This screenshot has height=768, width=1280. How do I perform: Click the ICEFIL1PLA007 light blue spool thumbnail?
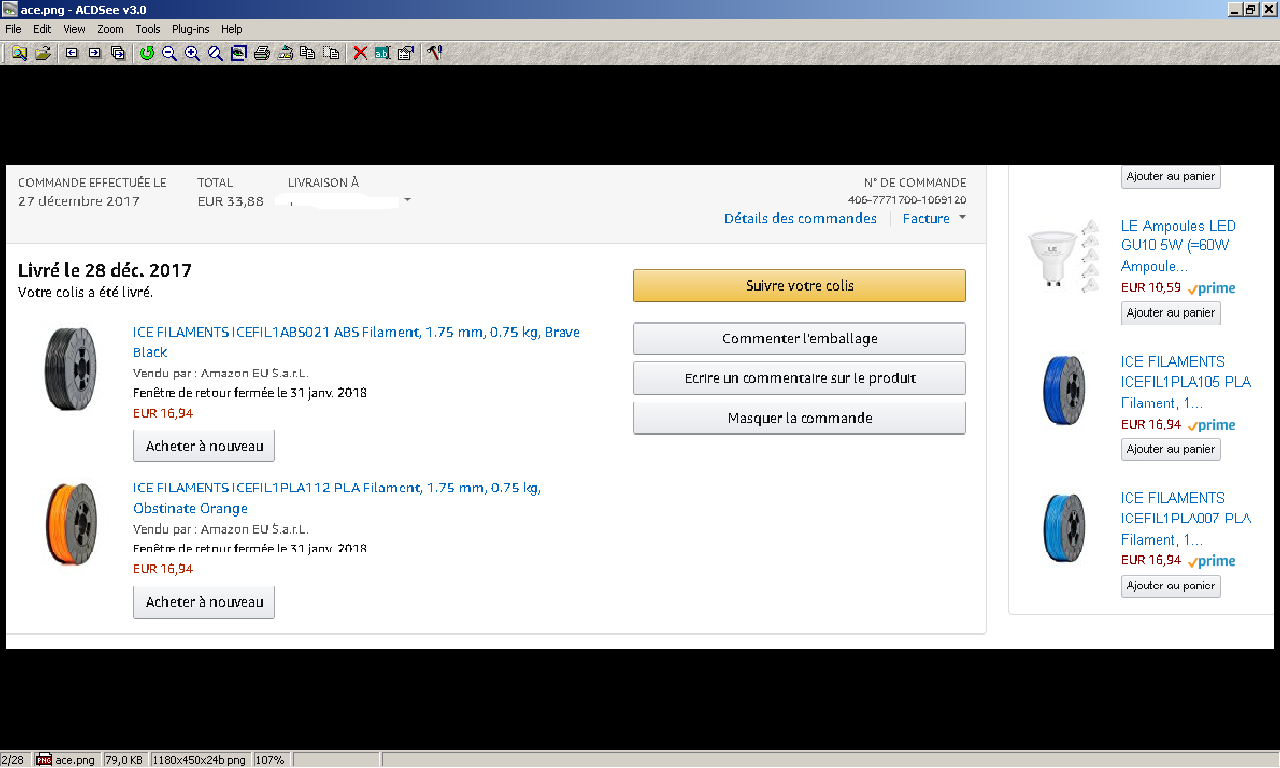[1063, 527]
